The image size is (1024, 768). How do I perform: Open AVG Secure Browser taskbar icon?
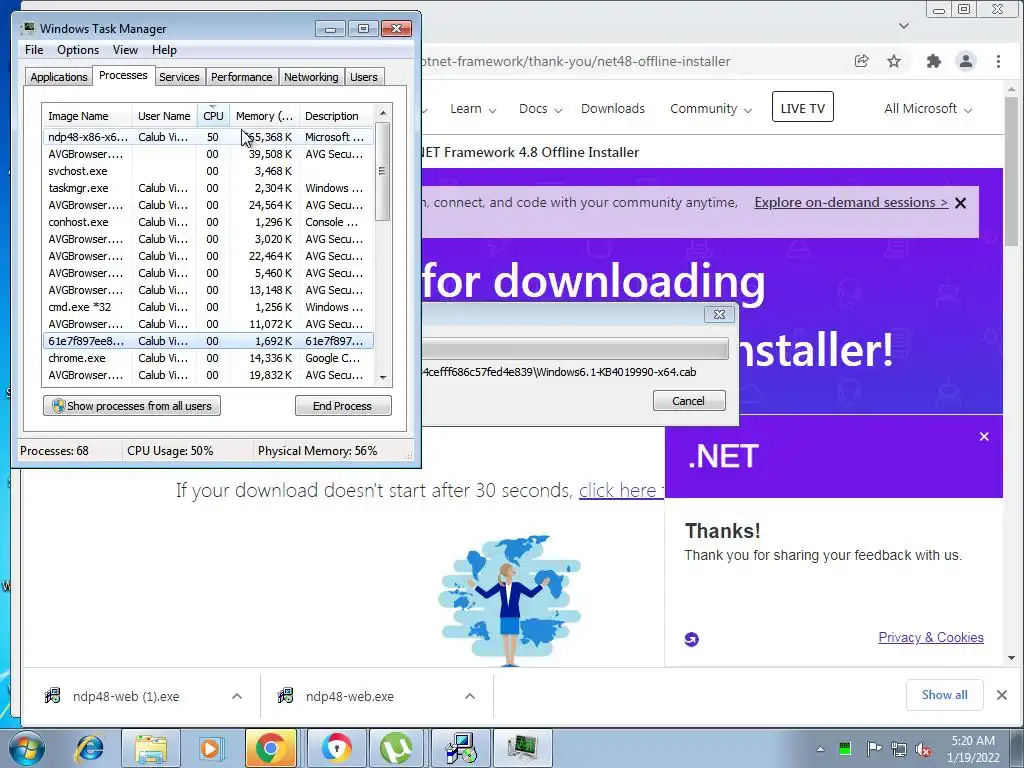click(336, 748)
